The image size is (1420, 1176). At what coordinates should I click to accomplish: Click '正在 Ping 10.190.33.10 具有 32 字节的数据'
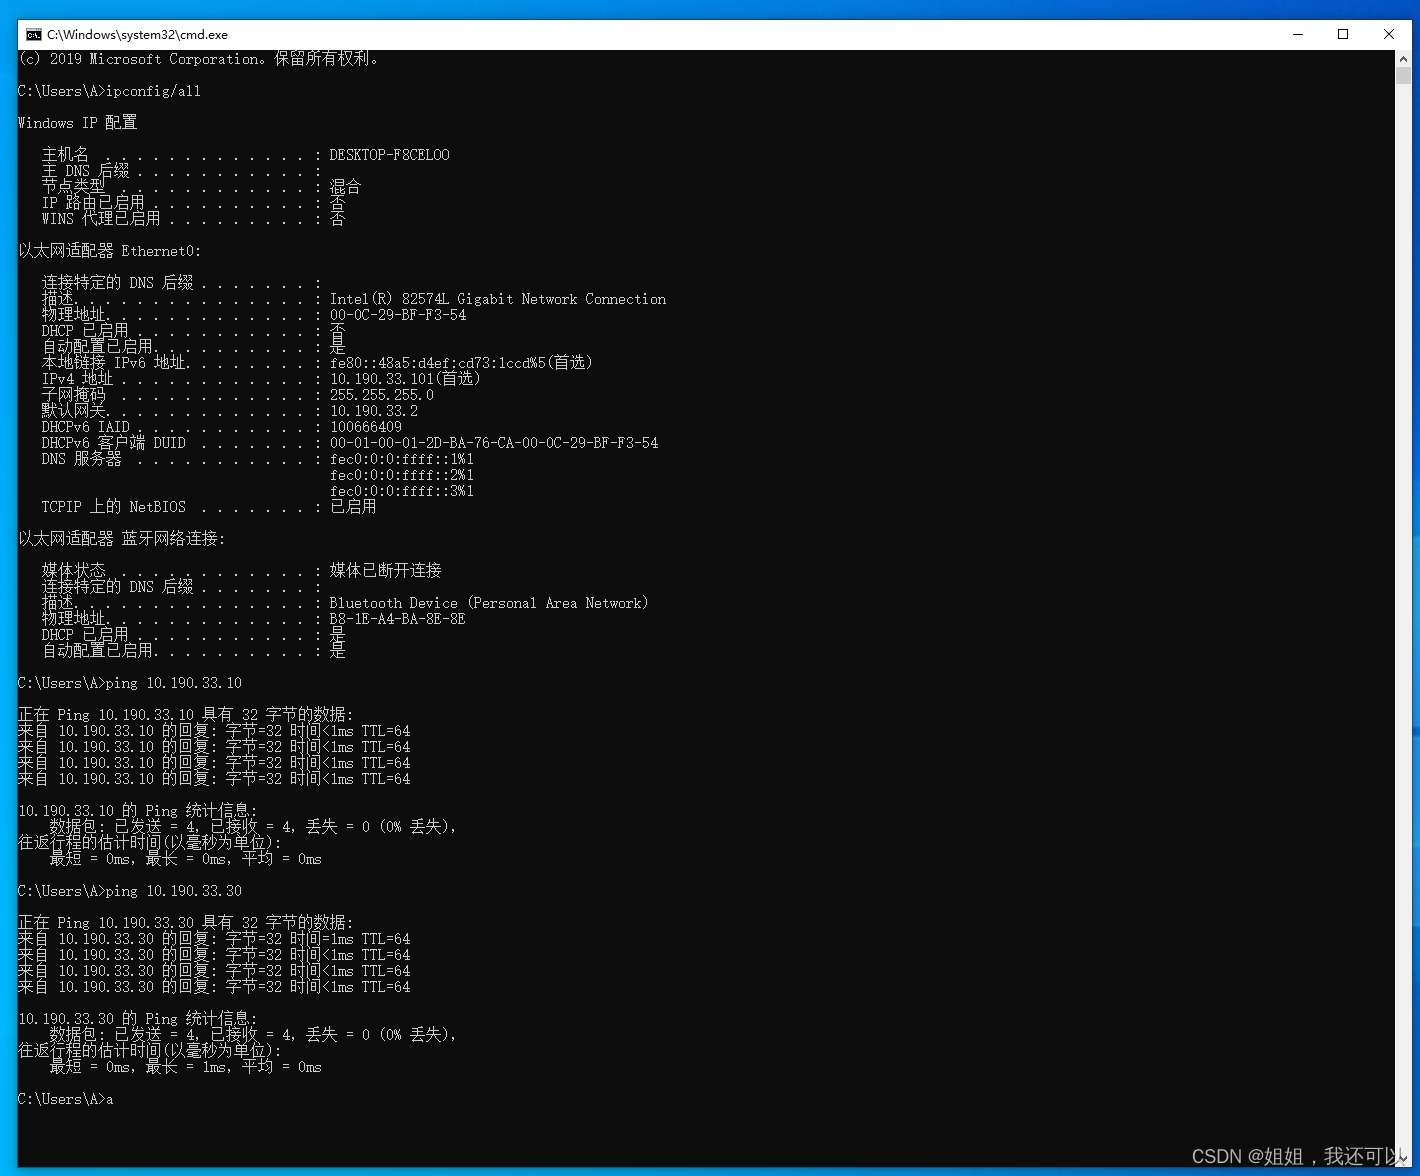coord(185,715)
